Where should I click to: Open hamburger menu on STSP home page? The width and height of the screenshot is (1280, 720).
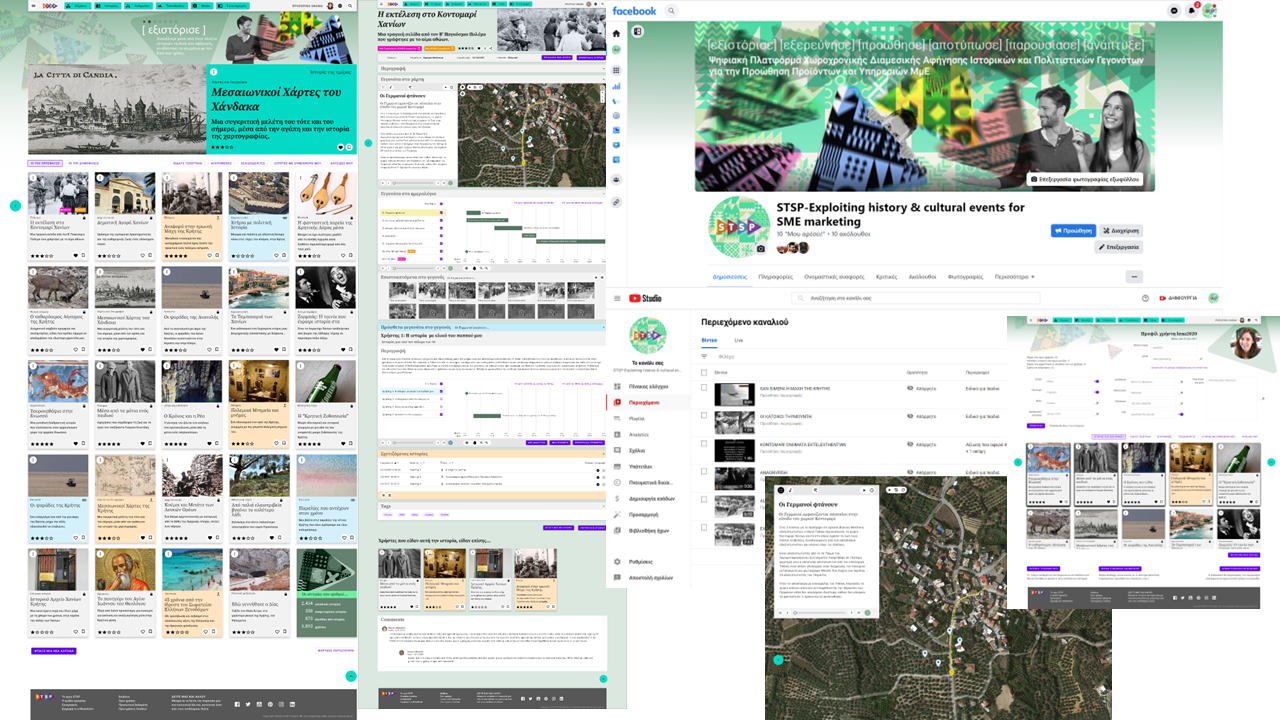(x=34, y=5)
